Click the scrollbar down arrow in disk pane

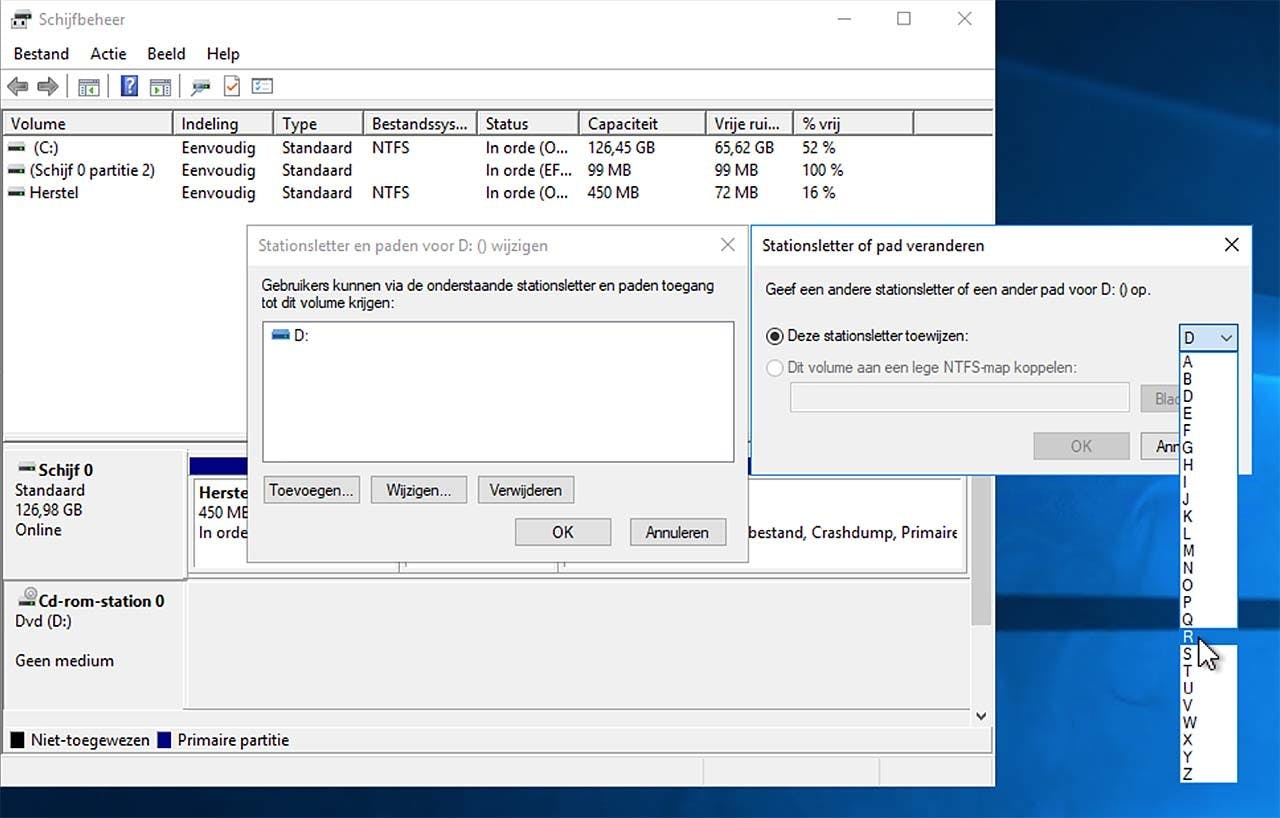pyautogui.click(x=981, y=716)
